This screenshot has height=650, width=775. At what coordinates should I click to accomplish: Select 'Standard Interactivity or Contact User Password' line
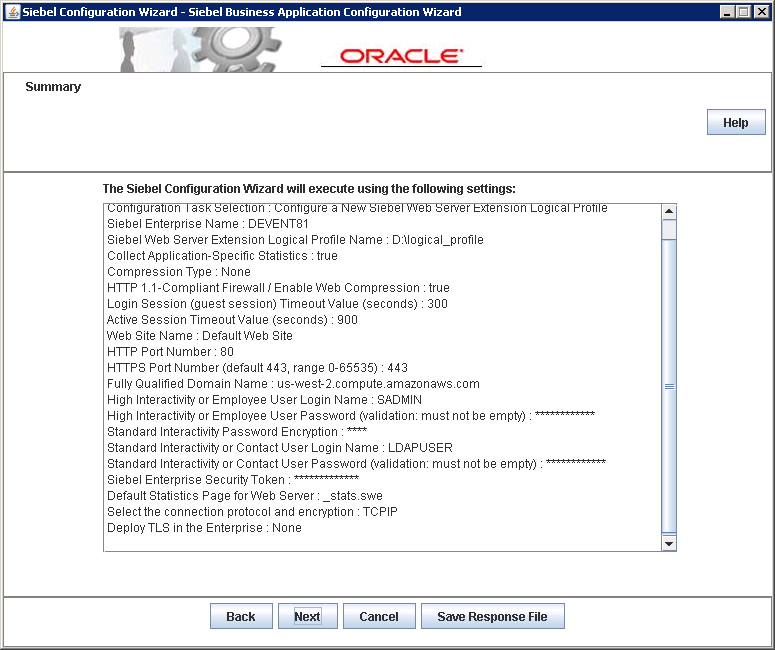356,464
